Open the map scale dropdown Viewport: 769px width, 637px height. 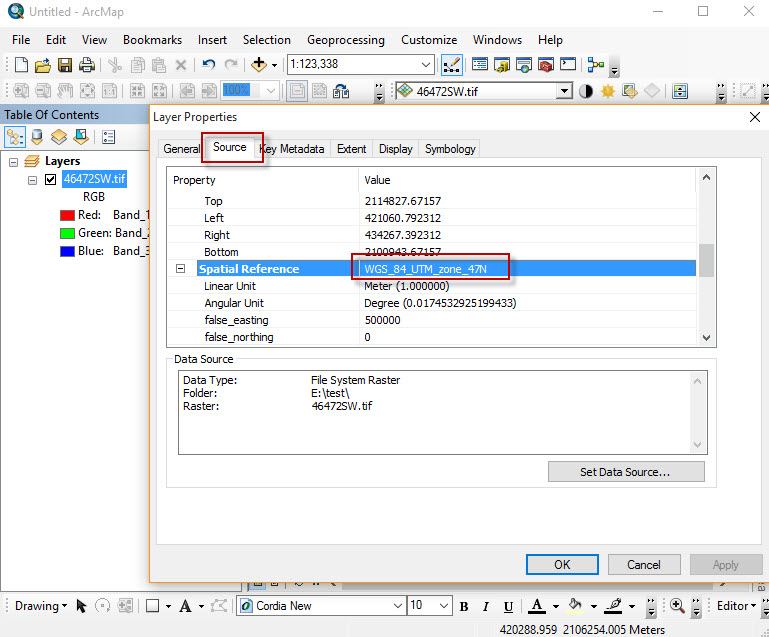426,64
